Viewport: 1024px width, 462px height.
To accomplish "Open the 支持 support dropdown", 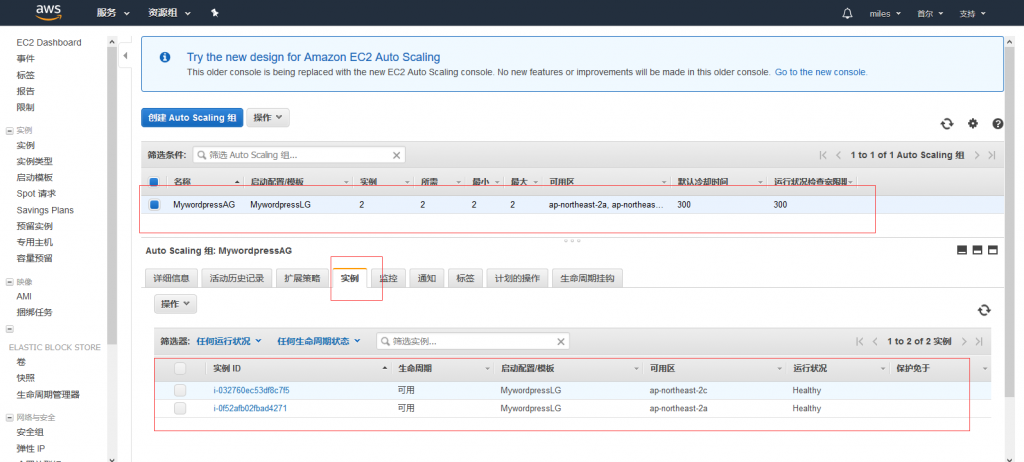I will 972,13.
